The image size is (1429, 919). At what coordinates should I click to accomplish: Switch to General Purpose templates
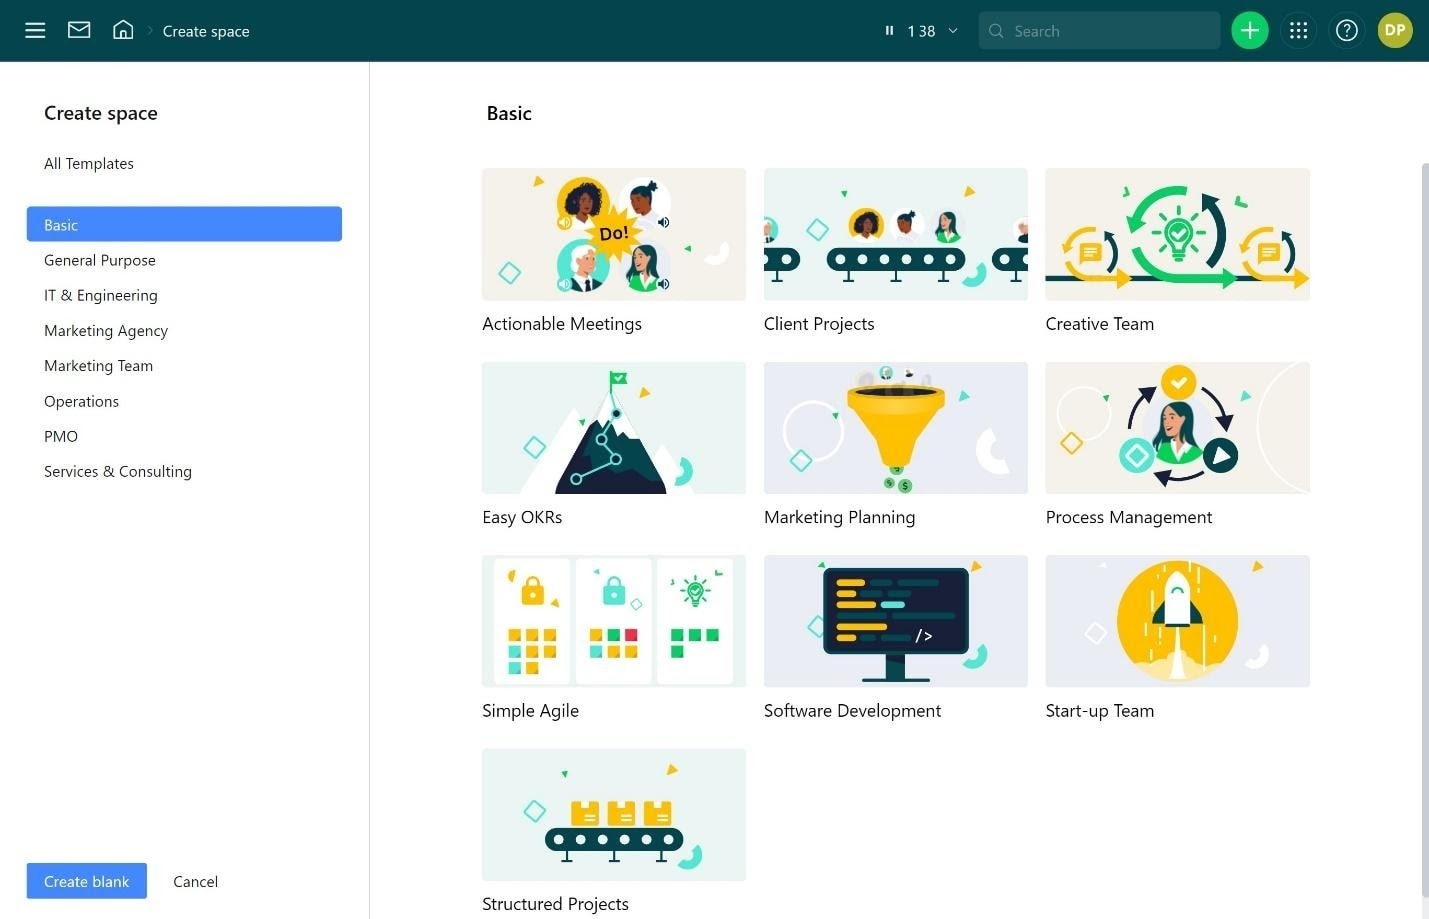(x=100, y=260)
